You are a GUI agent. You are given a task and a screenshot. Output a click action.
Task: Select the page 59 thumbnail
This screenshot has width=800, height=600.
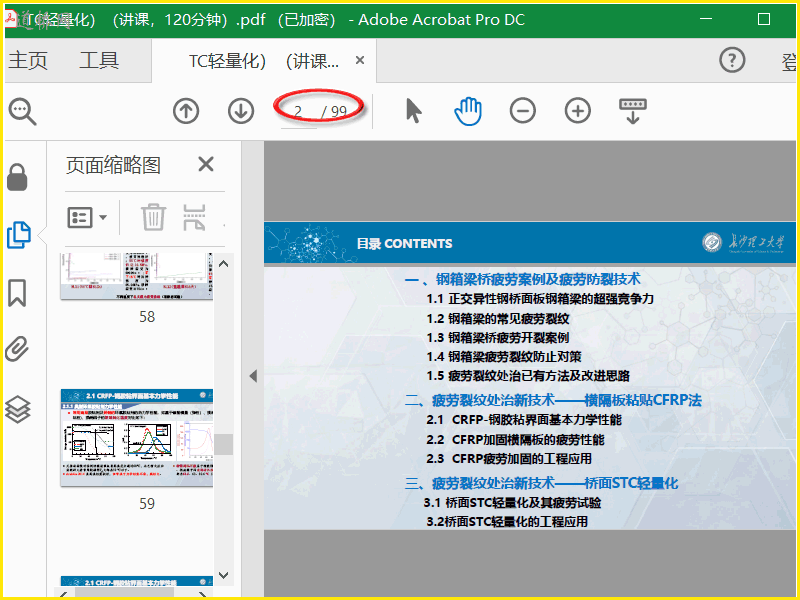137,438
